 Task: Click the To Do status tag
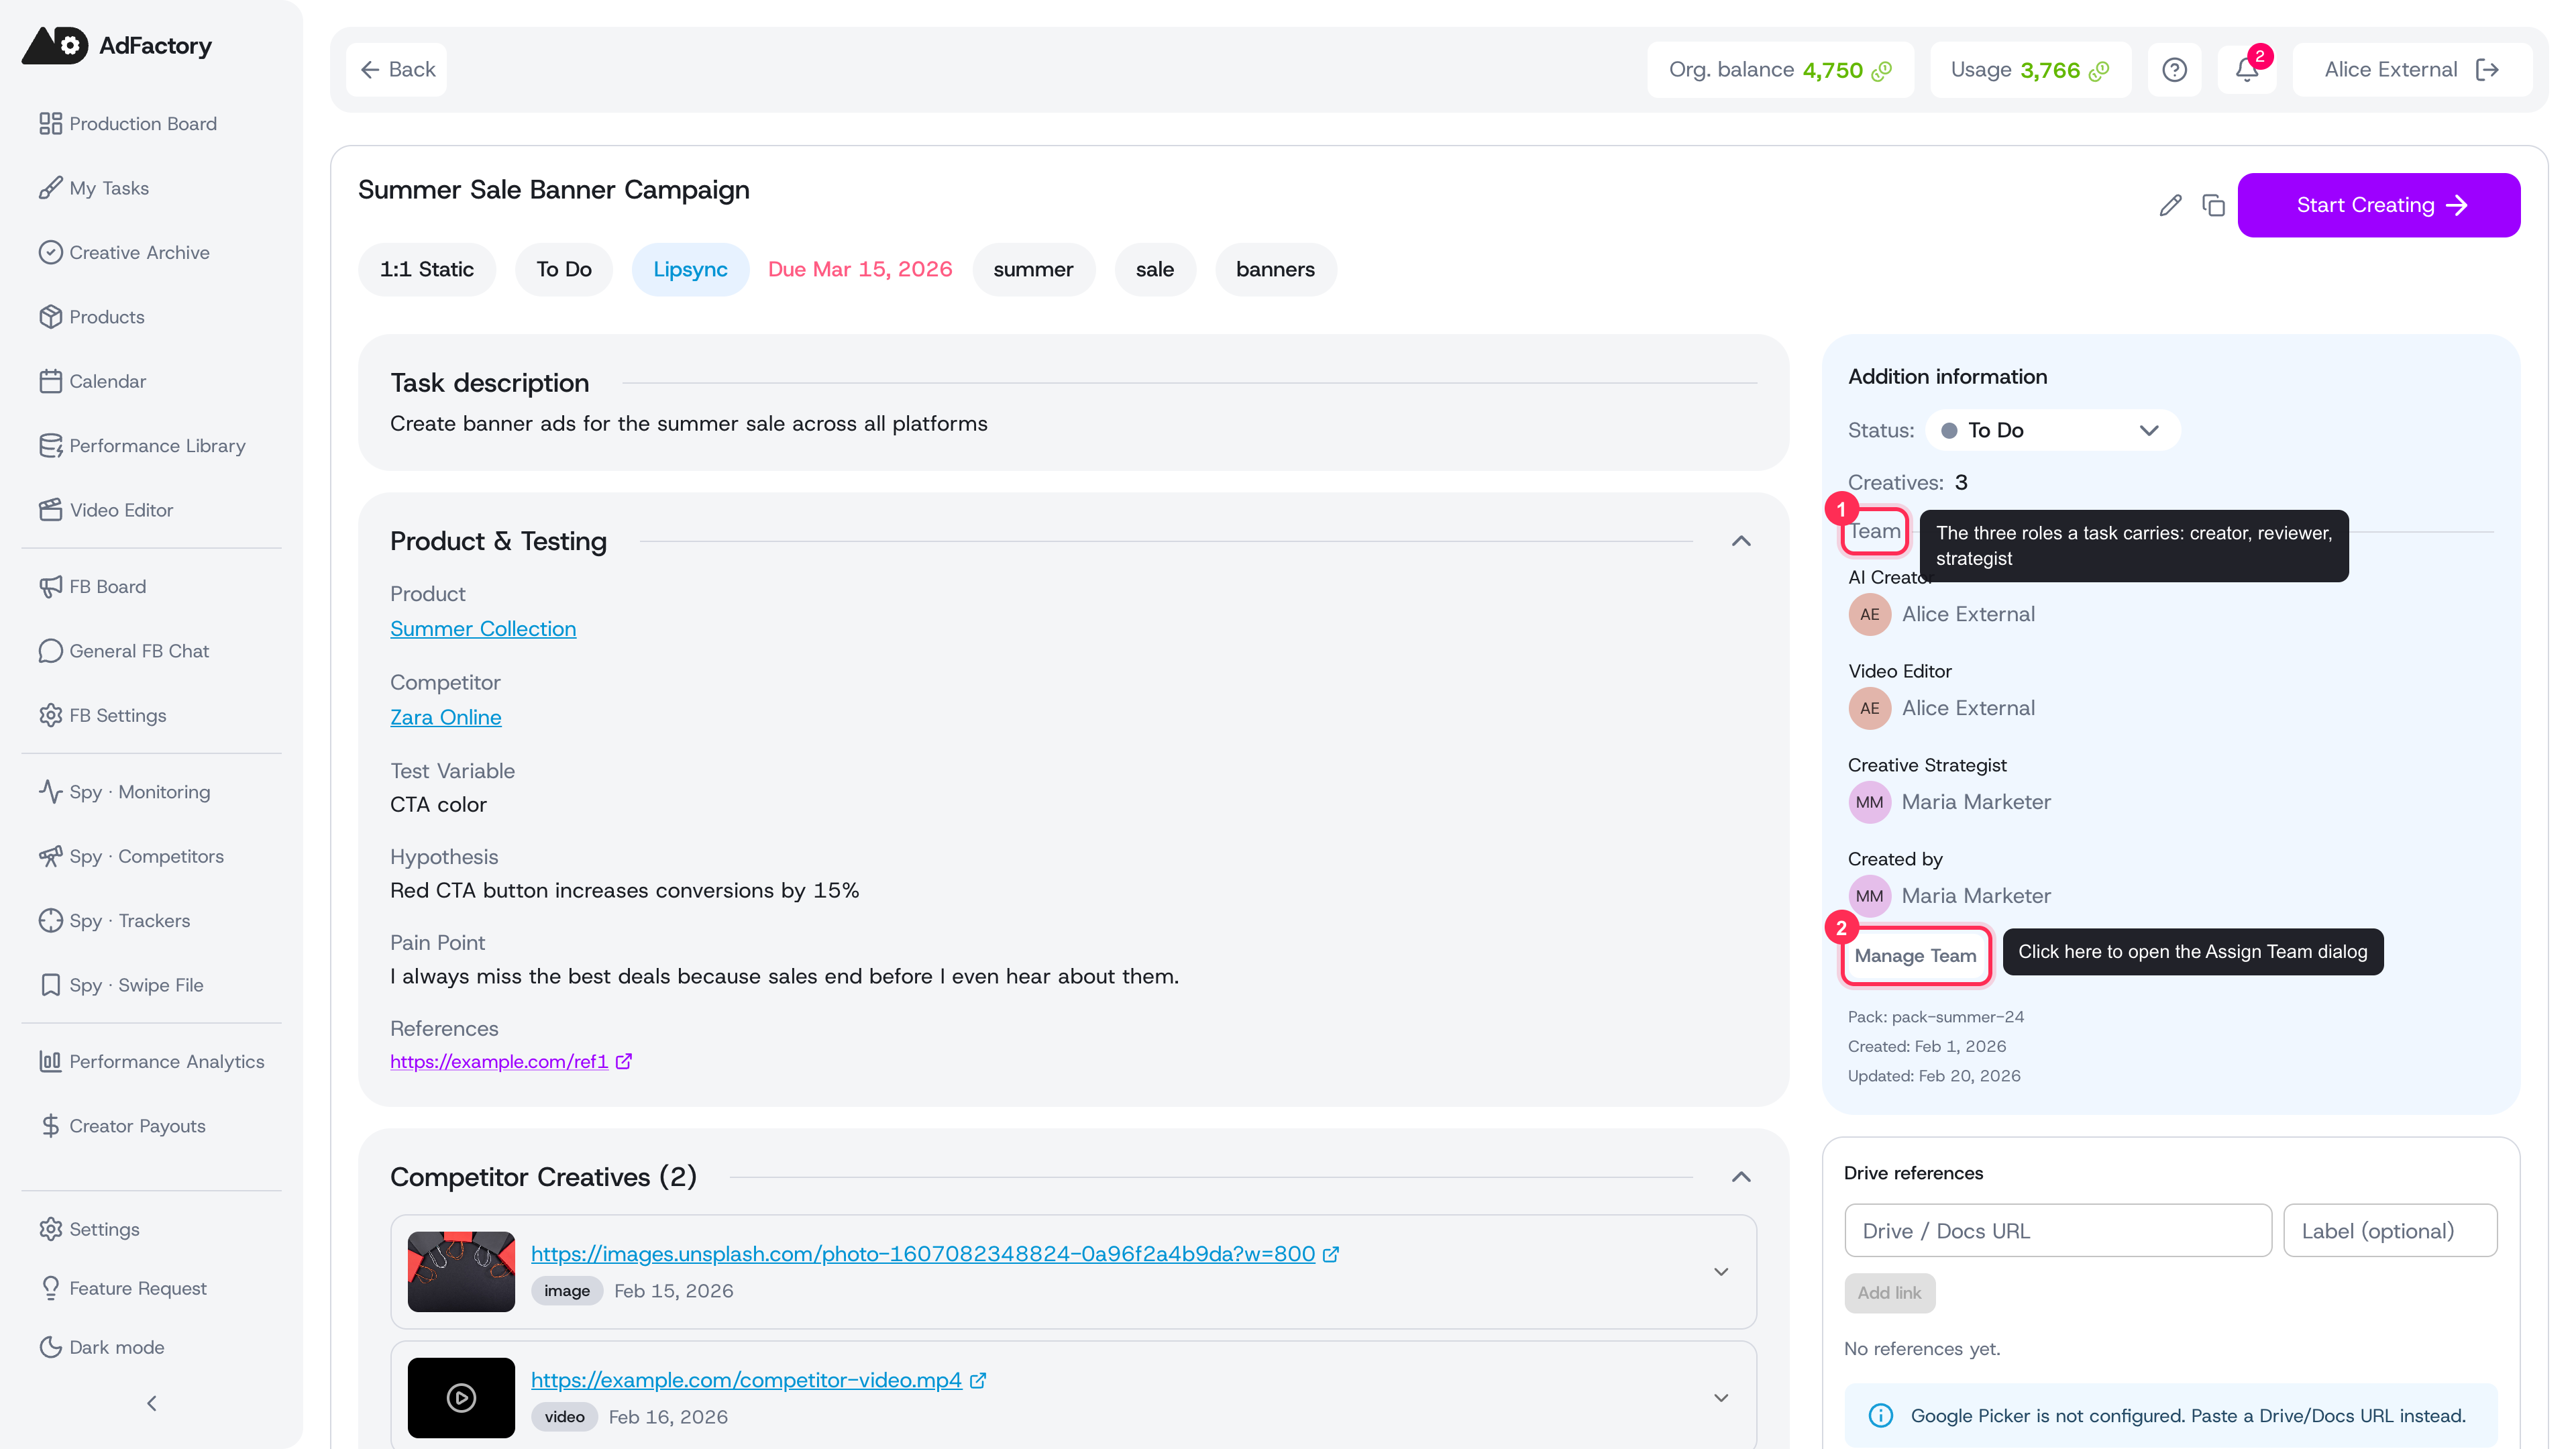pyautogui.click(x=564, y=269)
